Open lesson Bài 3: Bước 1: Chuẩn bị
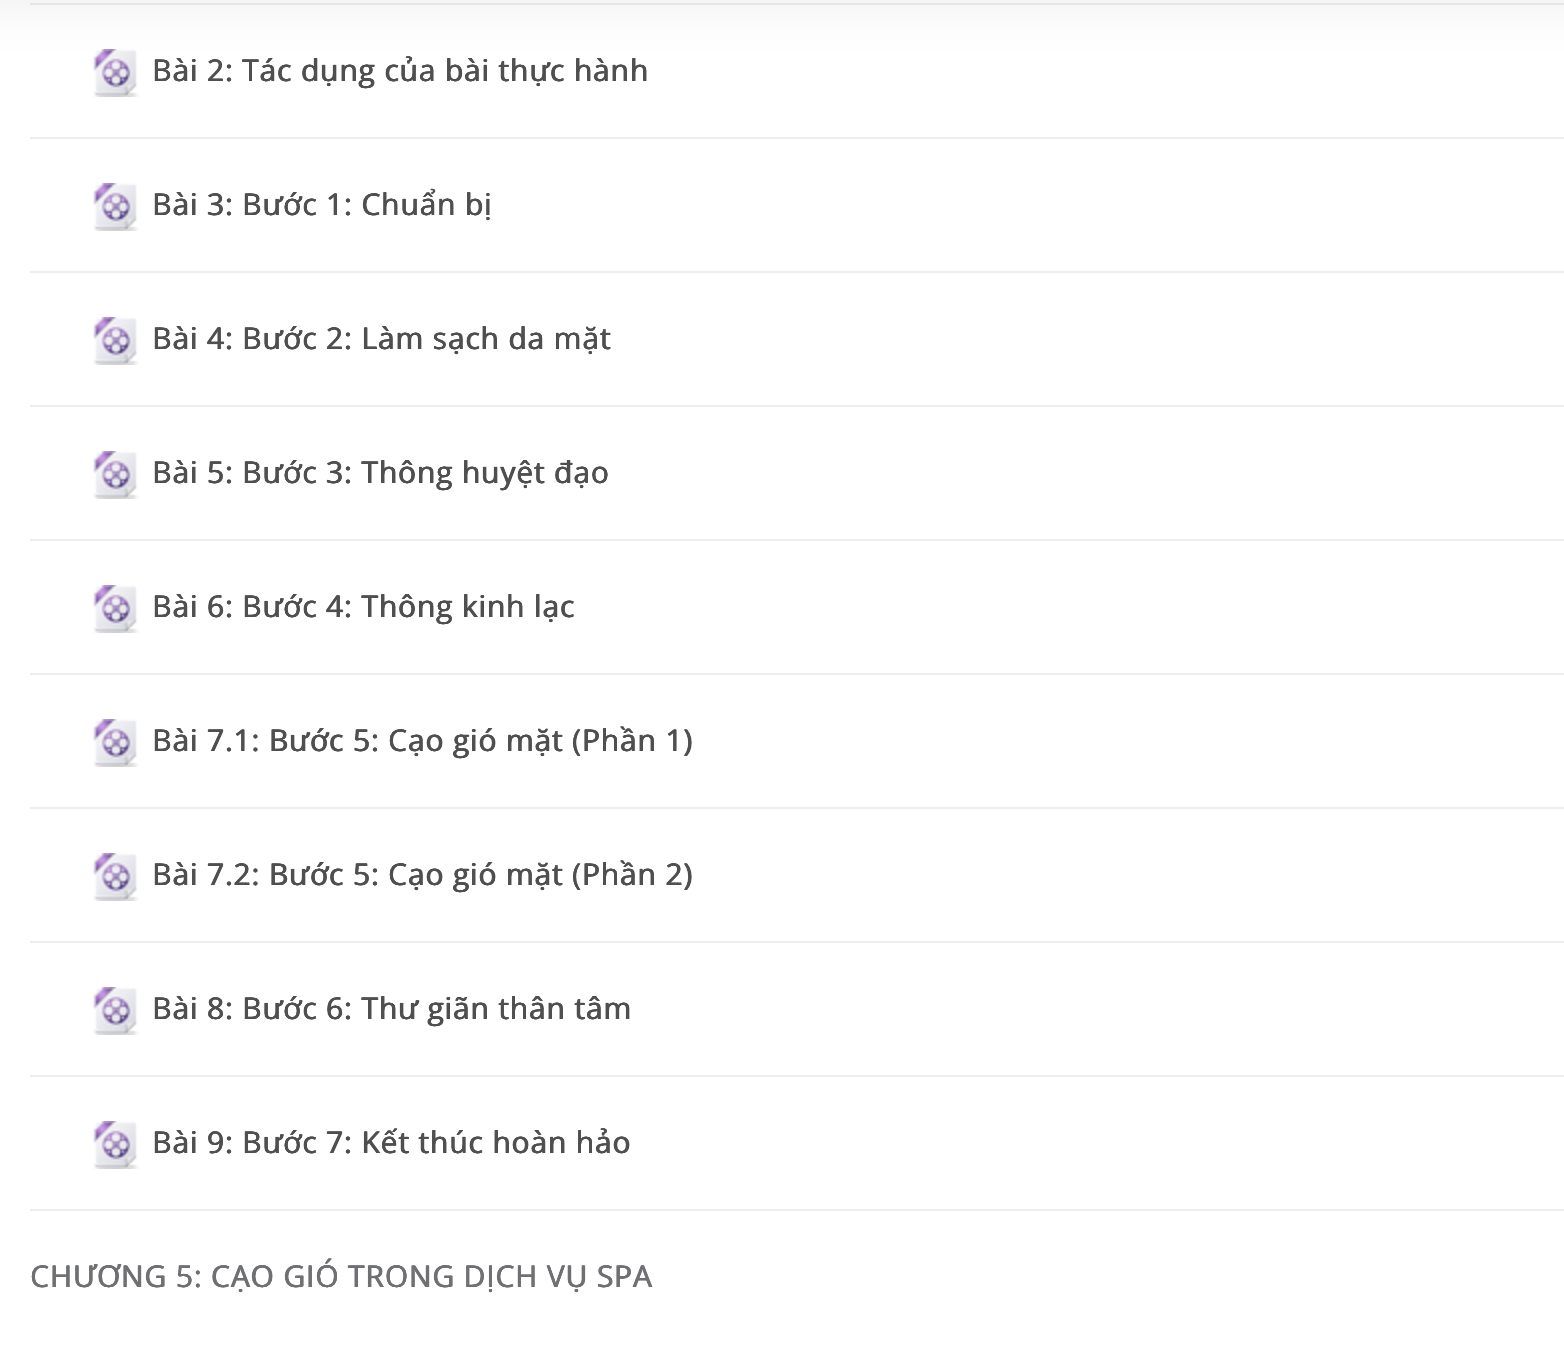The width and height of the screenshot is (1564, 1370). pyautogui.click(x=322, y=205)
